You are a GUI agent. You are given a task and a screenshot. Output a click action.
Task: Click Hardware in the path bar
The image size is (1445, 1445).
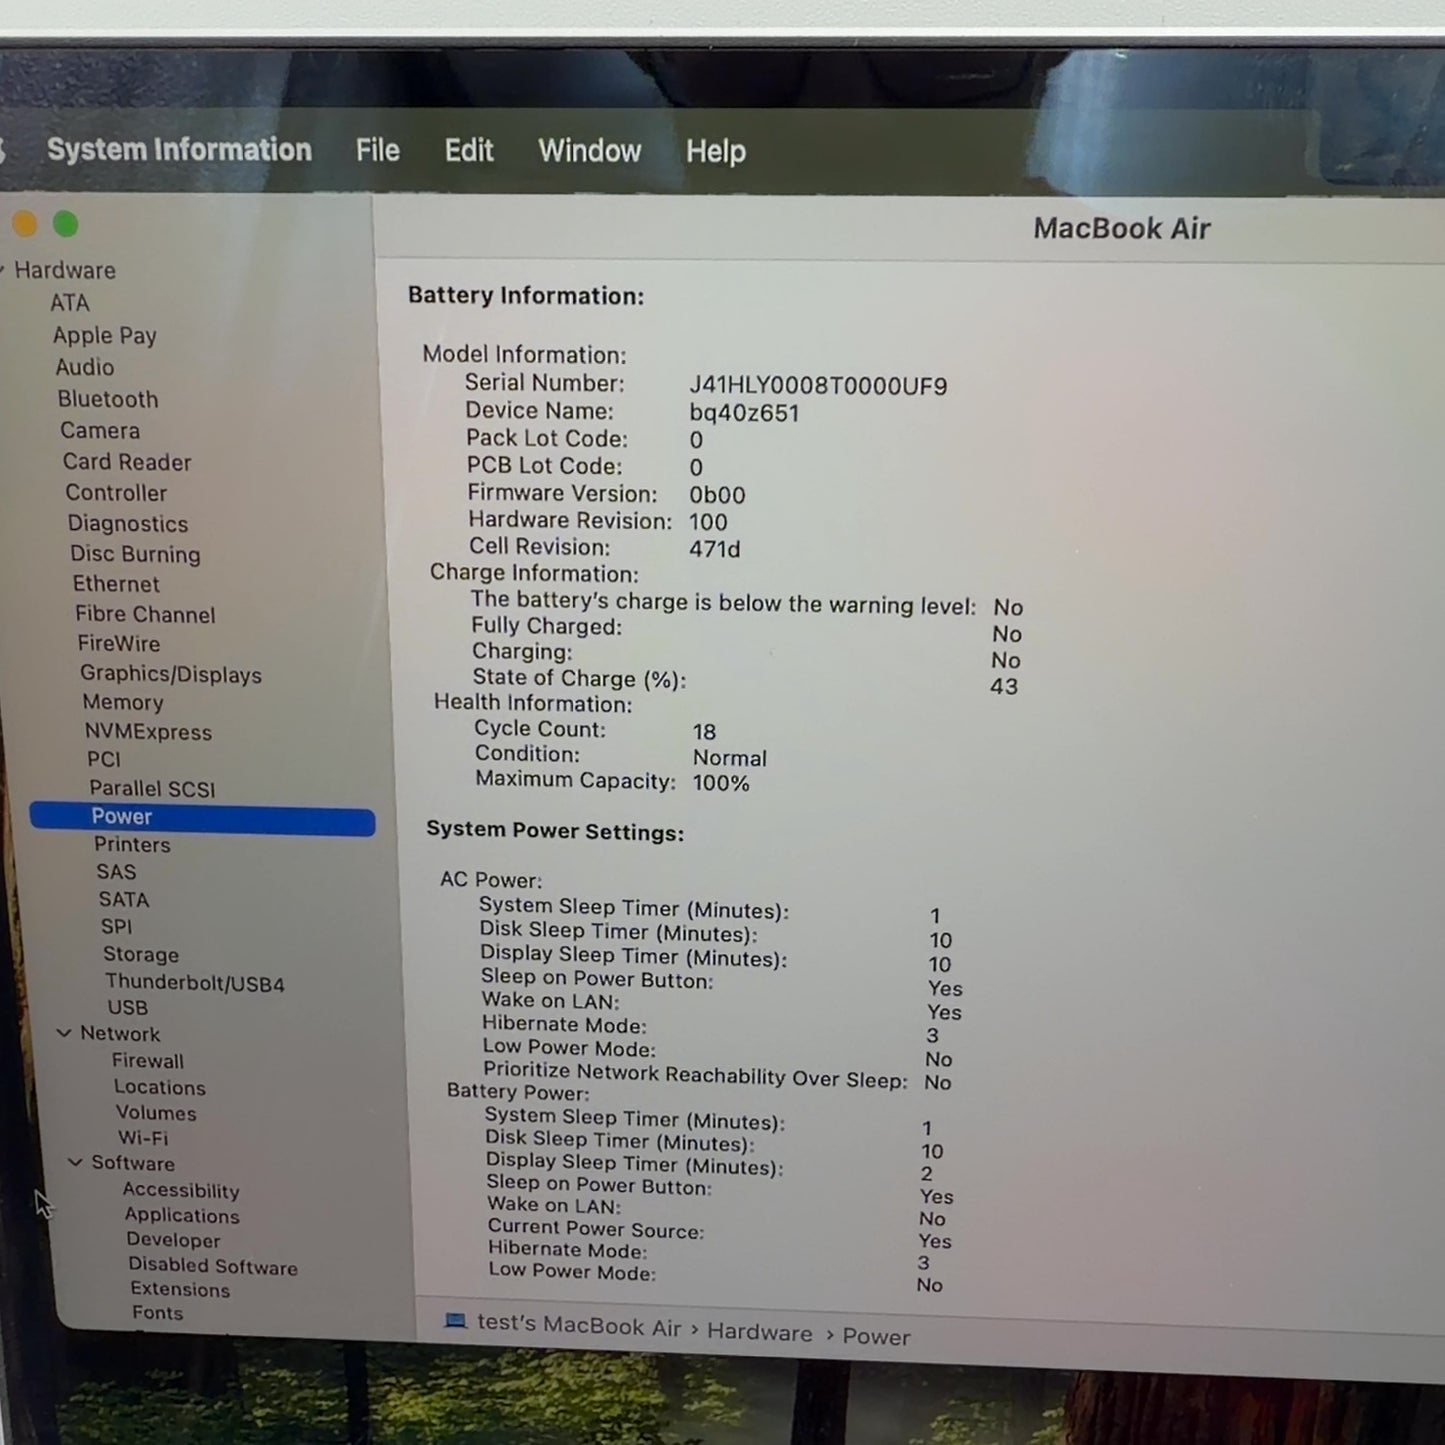(x=760, y=1332)
